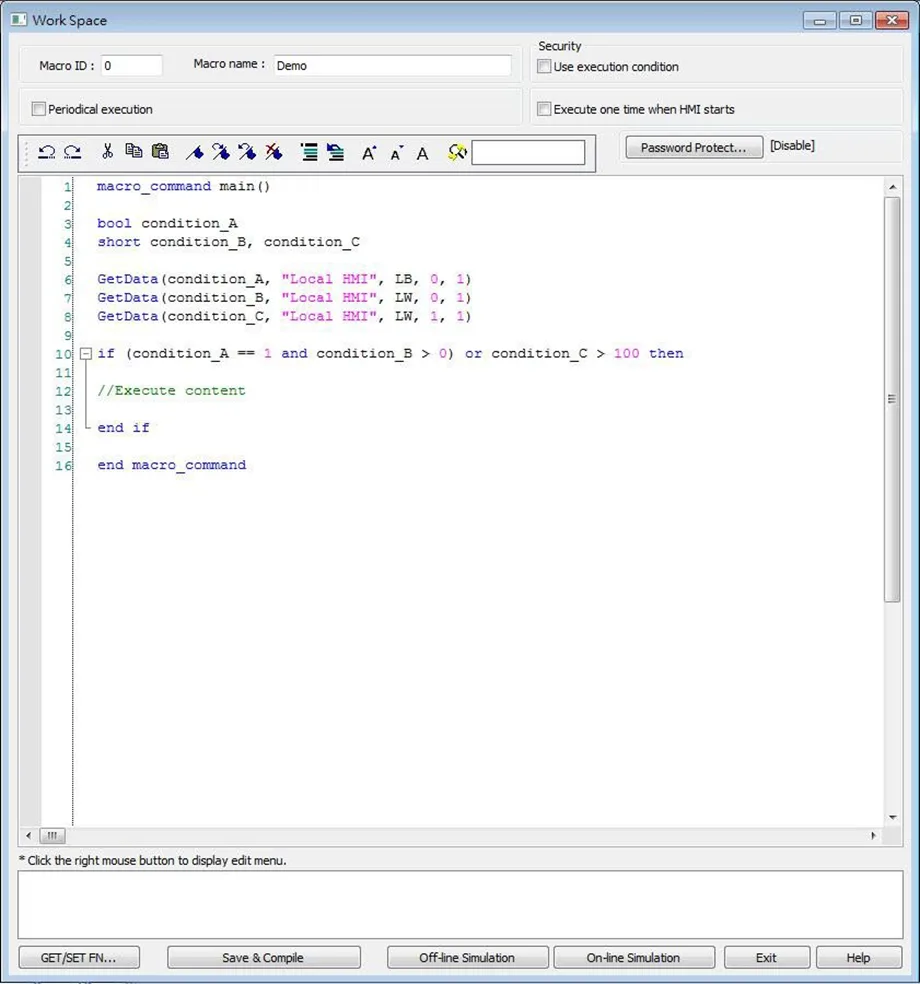The image size is (920, 984).
Task: Click the 'bool condition_A' declaration line
Action: [x=168, y=223]
